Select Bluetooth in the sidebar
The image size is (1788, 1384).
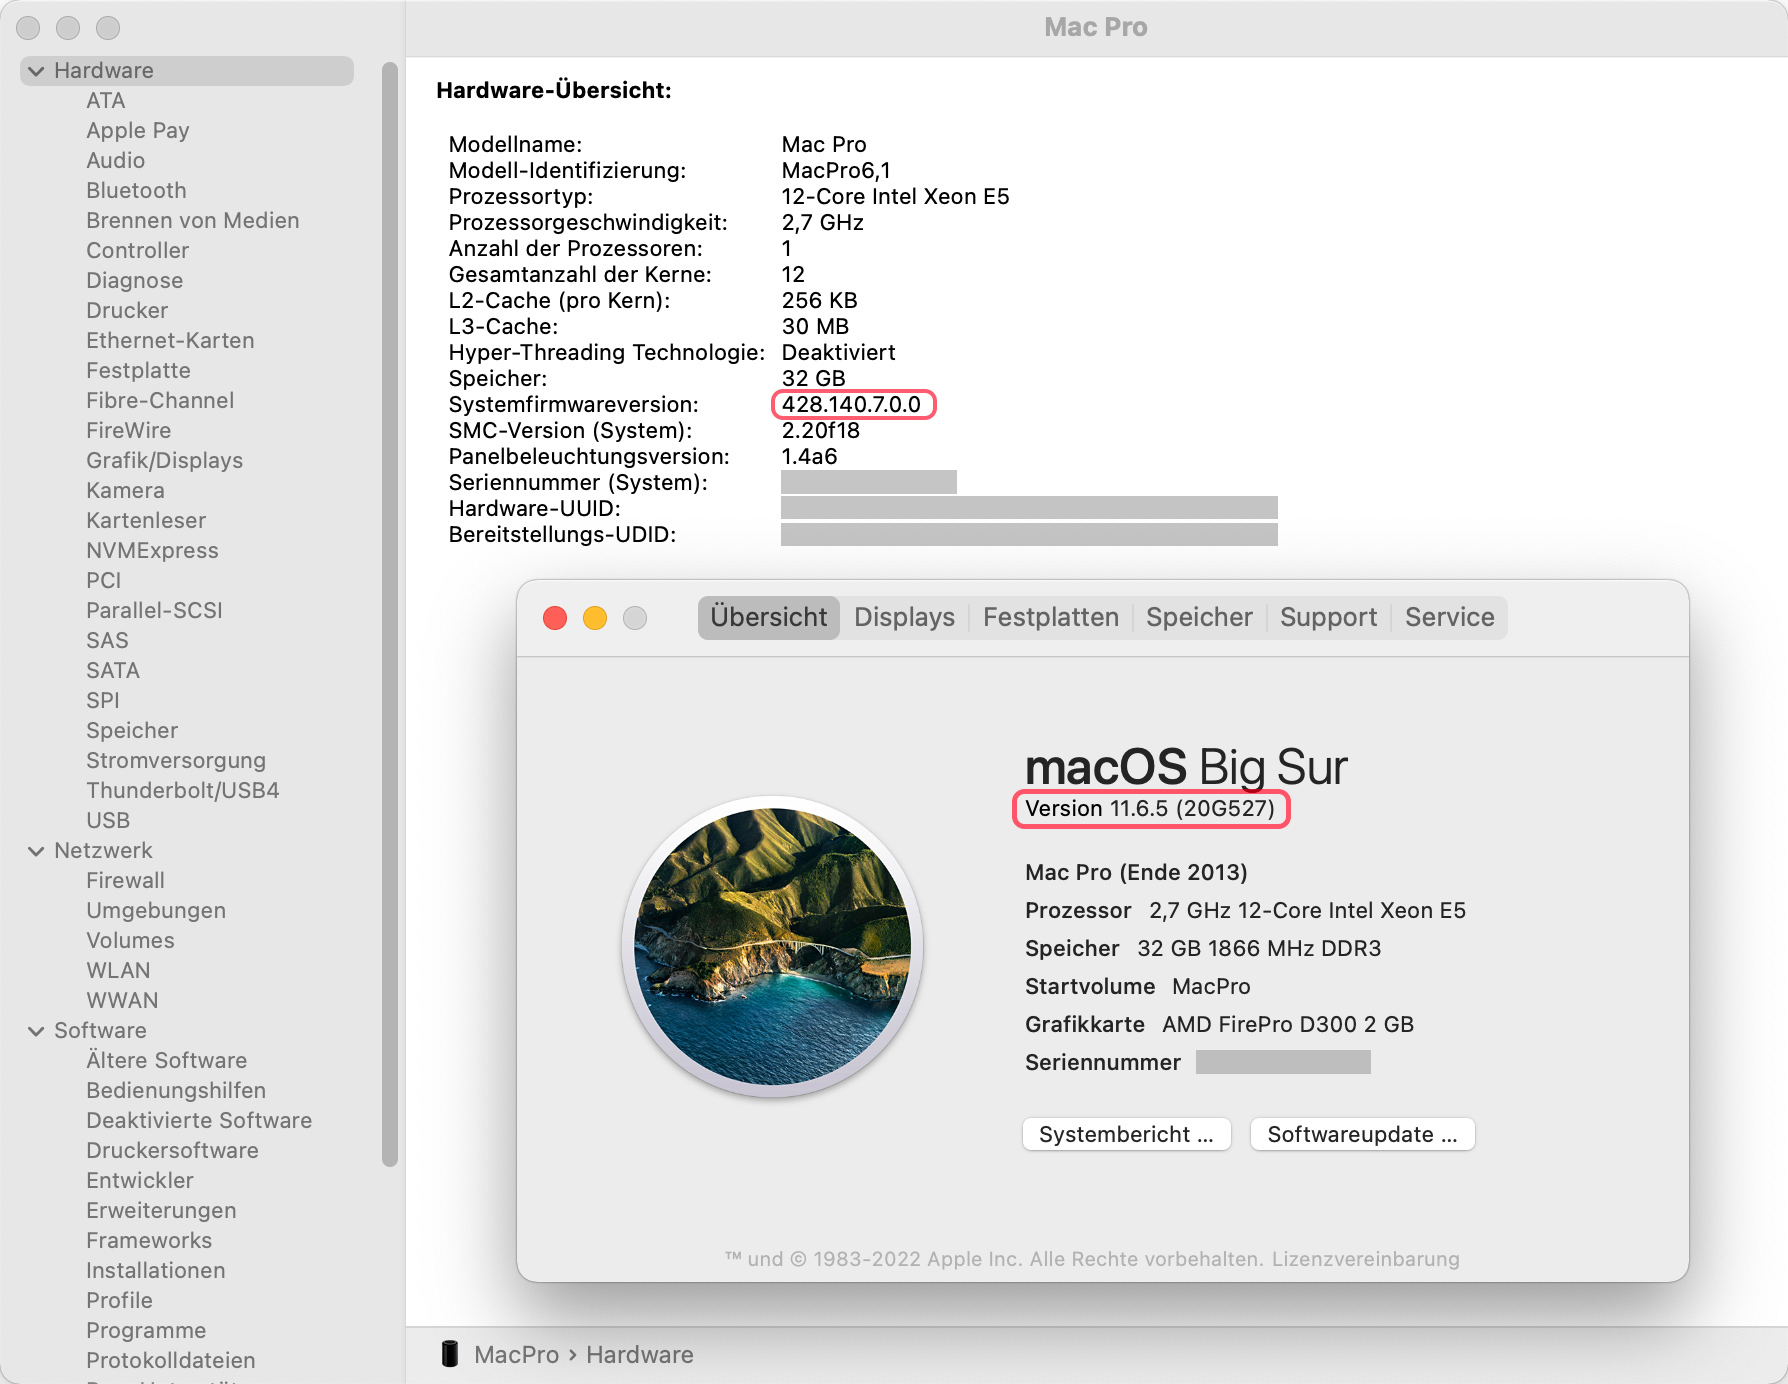coord(136,191)
